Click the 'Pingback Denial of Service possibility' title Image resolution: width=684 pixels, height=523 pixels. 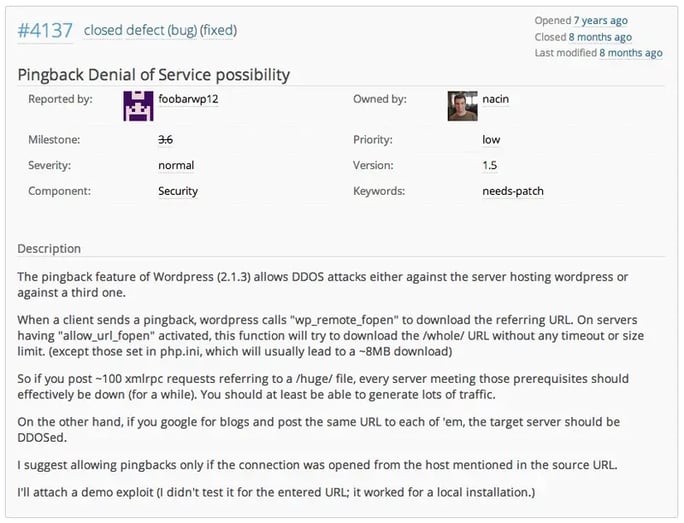154,75
